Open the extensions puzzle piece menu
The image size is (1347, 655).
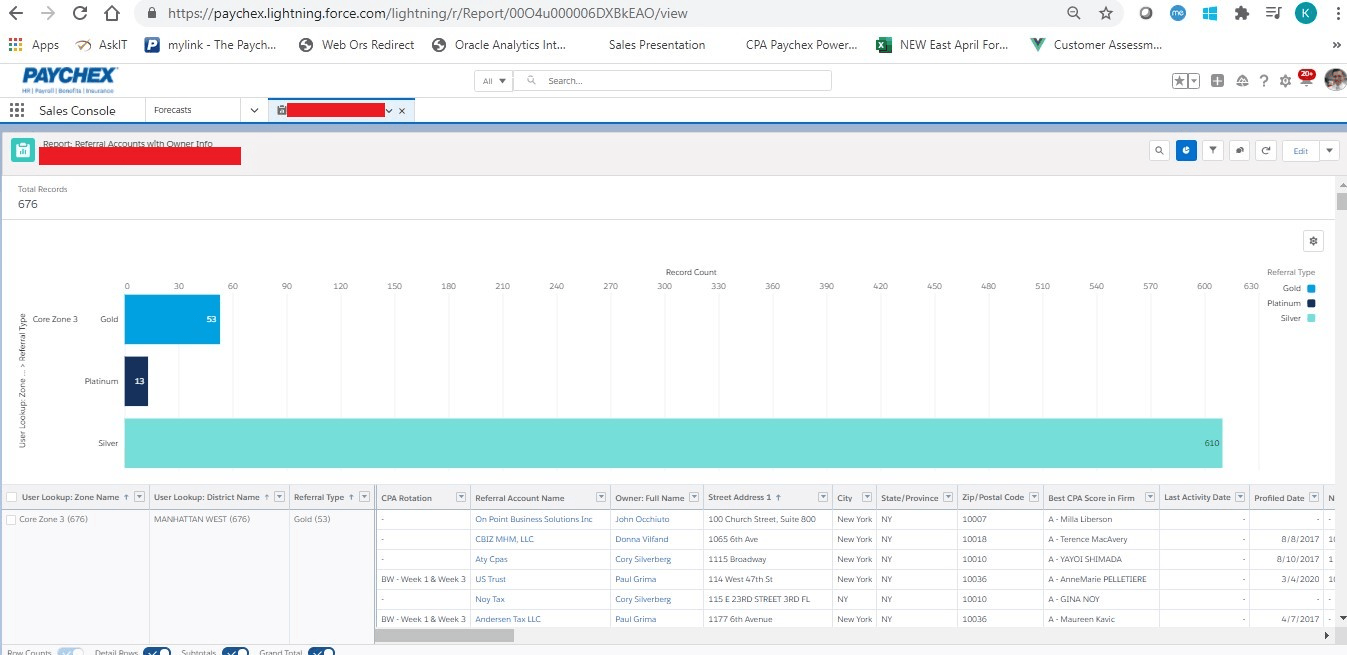[x=1242, y=13]
